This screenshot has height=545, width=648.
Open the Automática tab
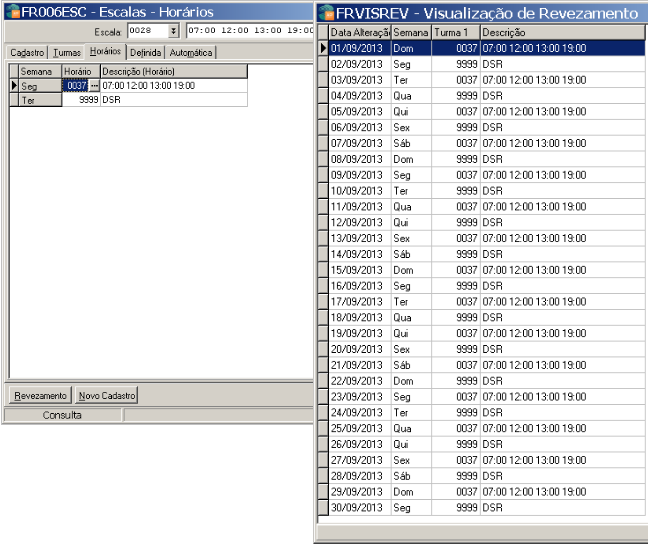[x=190, y=52]
